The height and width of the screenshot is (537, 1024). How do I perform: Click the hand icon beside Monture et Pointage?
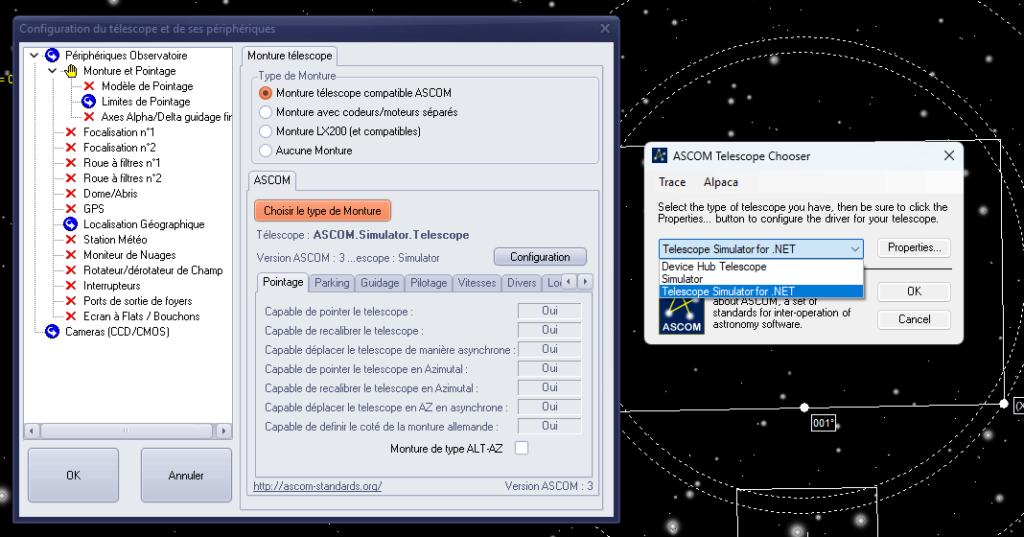click(x=71, y=71)
